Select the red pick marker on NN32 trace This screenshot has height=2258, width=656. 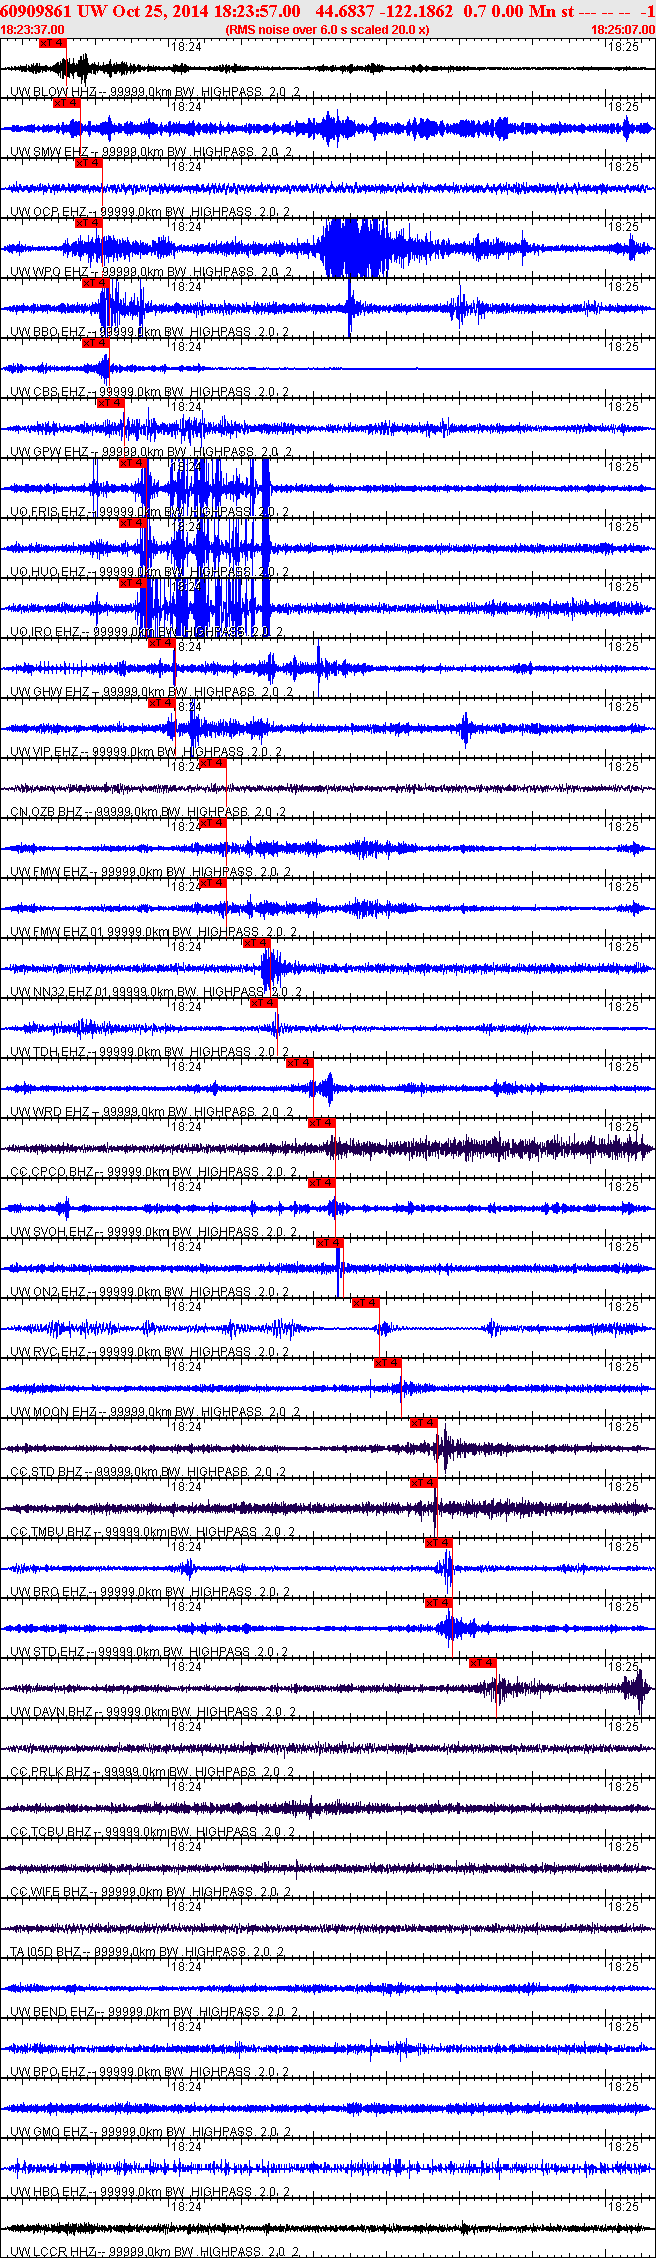pyautogui.click(x=257, y=943)
